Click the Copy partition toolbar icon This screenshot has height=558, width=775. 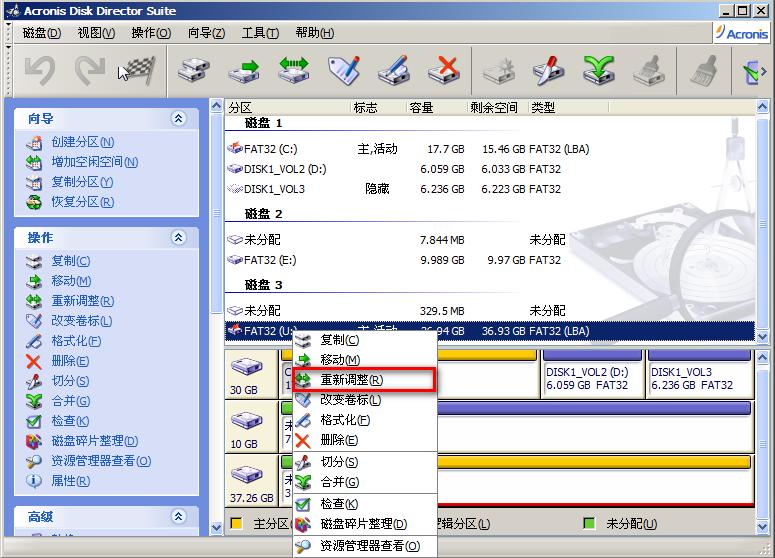[193, 71]
